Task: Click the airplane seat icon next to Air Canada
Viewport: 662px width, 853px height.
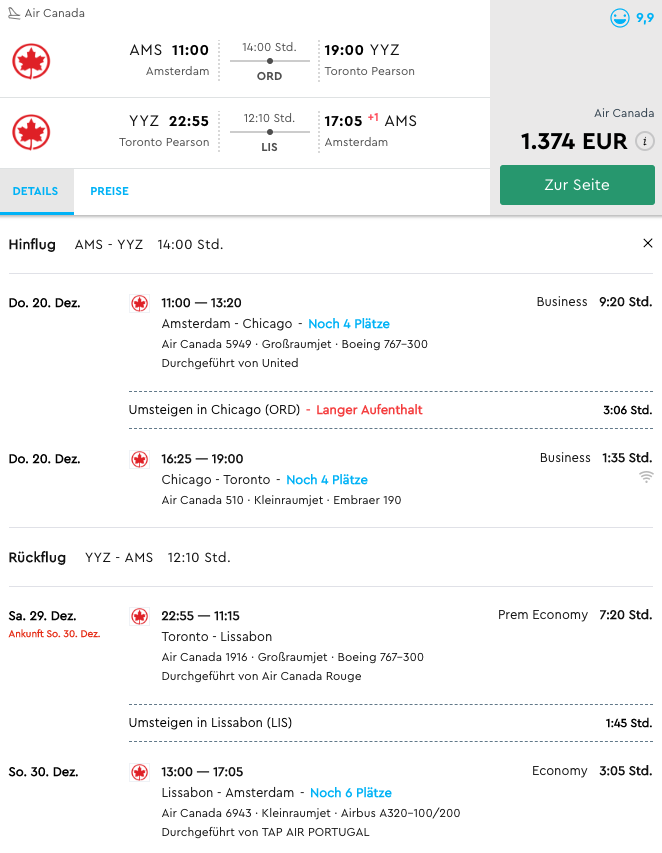Action: (14, 13)
